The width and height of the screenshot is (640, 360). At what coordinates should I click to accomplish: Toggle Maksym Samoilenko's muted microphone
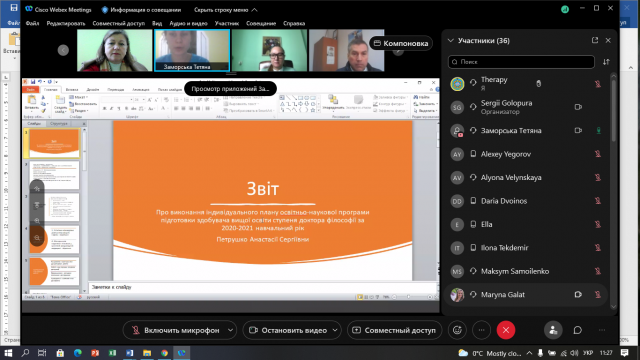(598, 271)
